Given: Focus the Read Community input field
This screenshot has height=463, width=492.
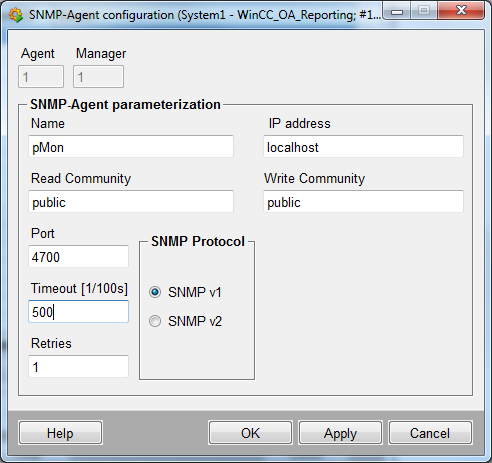Looking at the screenshot, I should click(131, 202).
